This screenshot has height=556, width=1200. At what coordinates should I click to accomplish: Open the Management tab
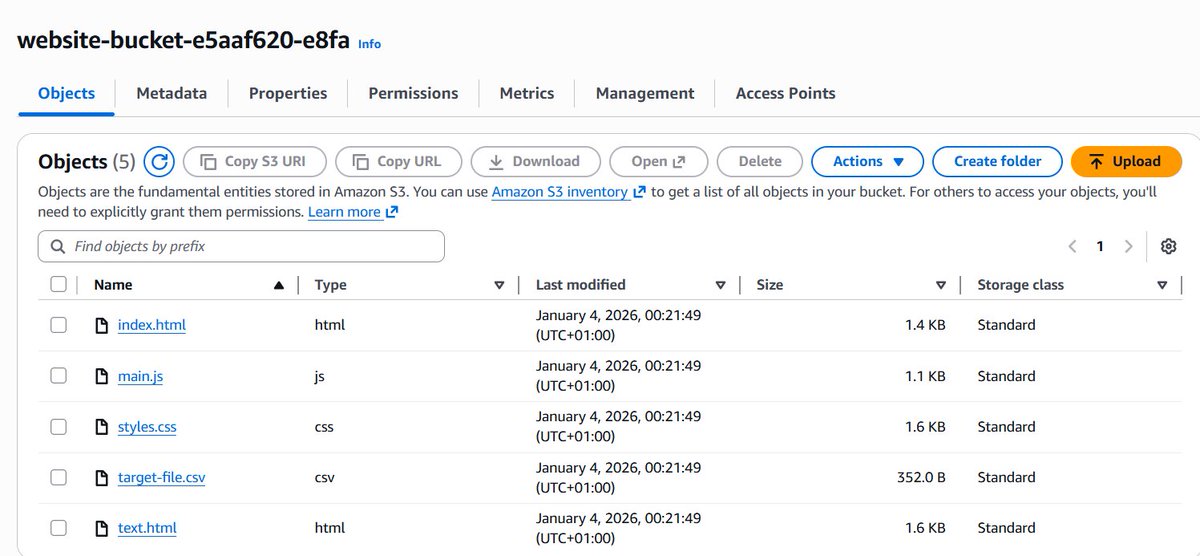click(x=645, y=93)
